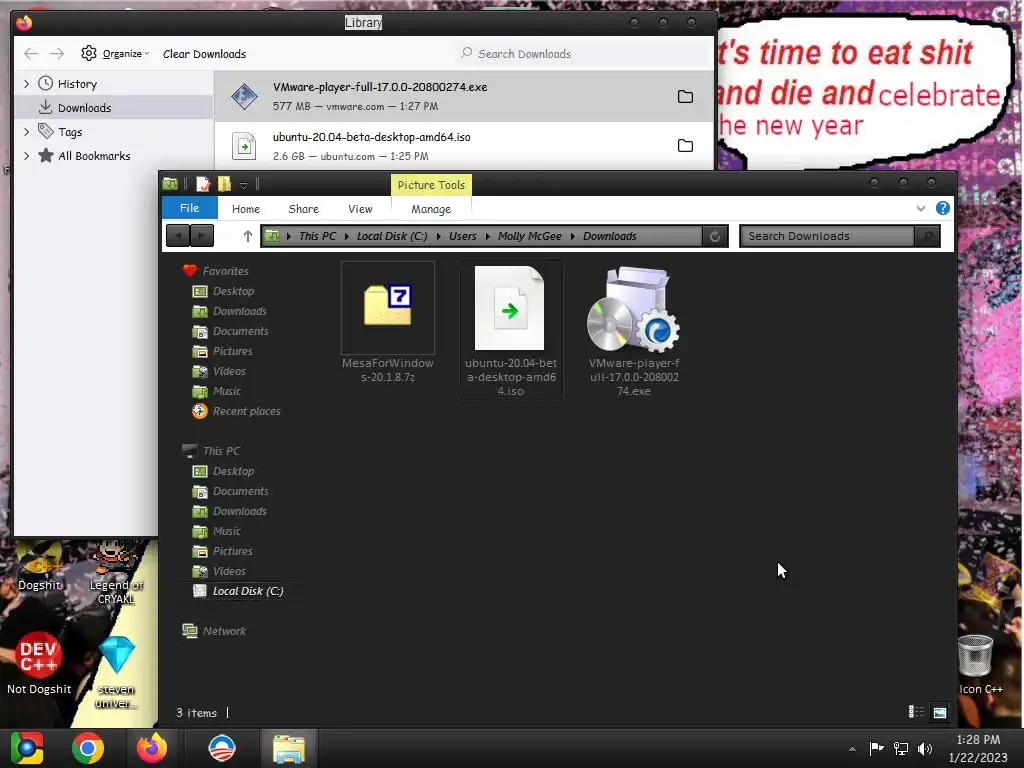Select Downloads in Library sidebar
This screenshot has width=1024, height=768.
point(114,108)
